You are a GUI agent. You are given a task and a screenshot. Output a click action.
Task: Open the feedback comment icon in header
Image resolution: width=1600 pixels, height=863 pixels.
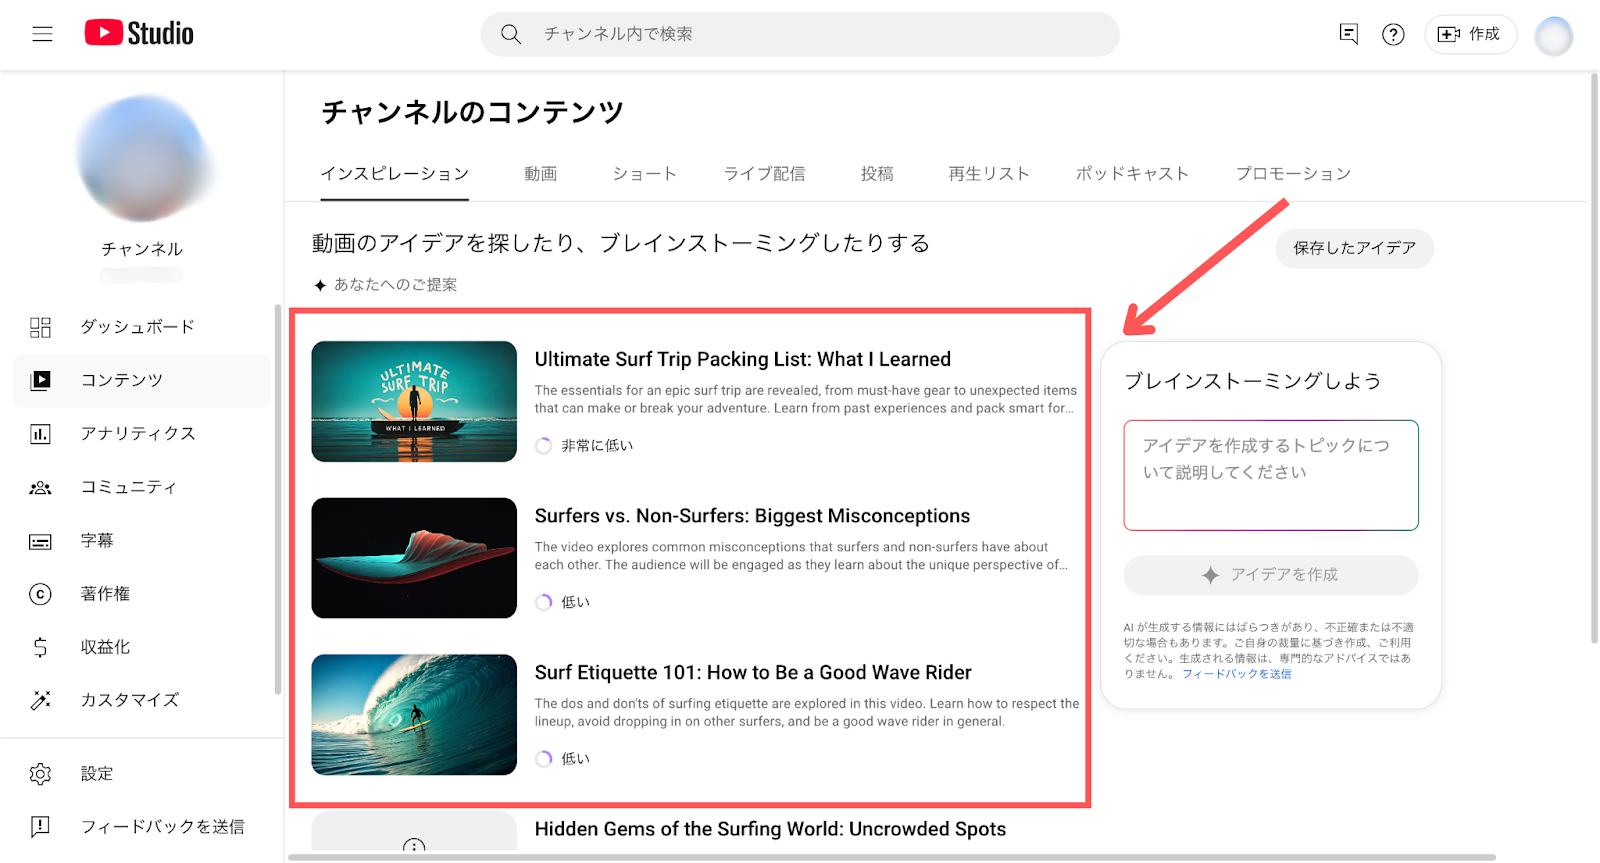click(x=1348, y=34)
